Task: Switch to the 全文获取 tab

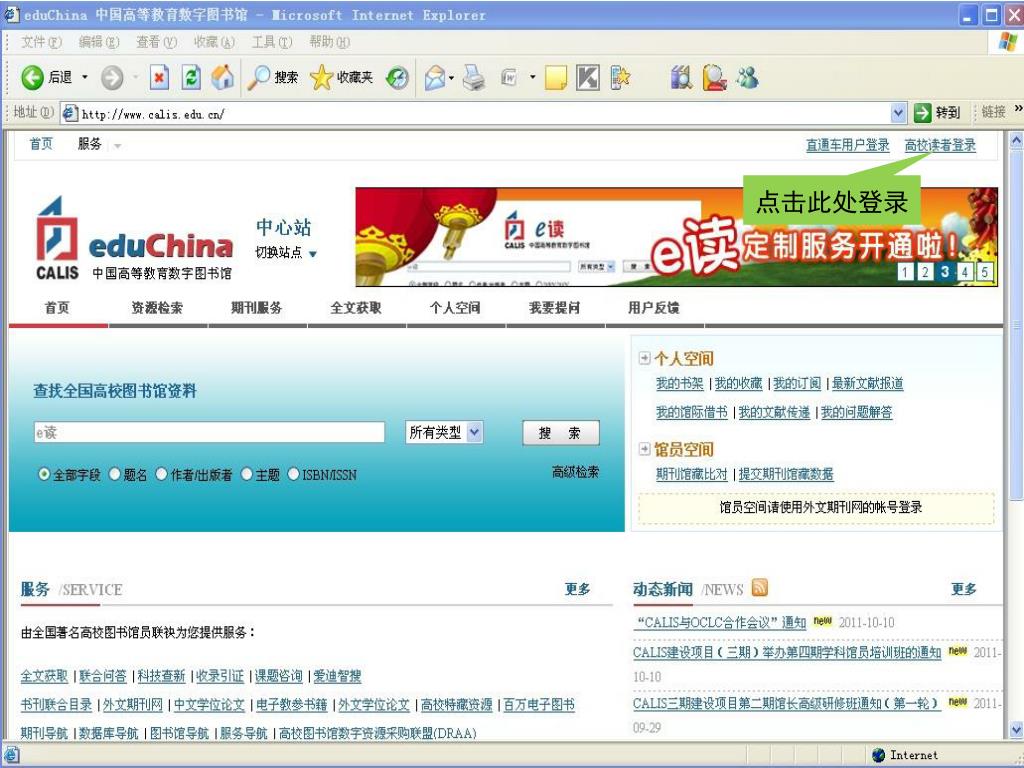Action: point(356,308)
